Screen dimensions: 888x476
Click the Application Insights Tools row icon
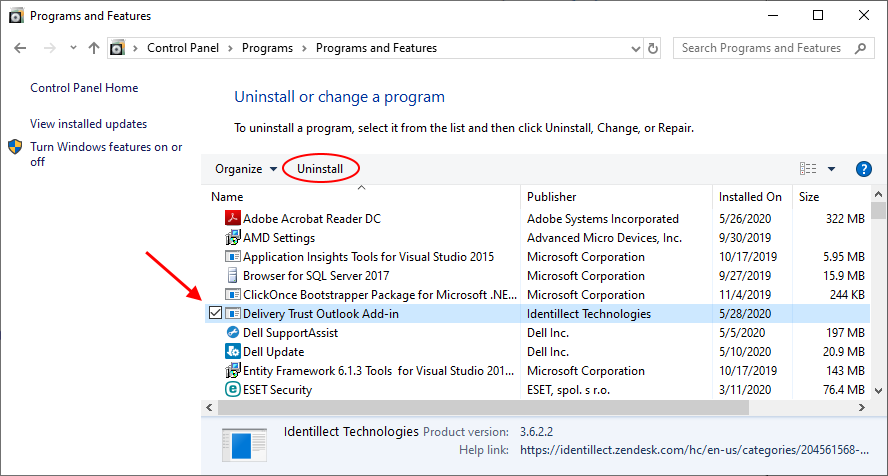[233, 256]
